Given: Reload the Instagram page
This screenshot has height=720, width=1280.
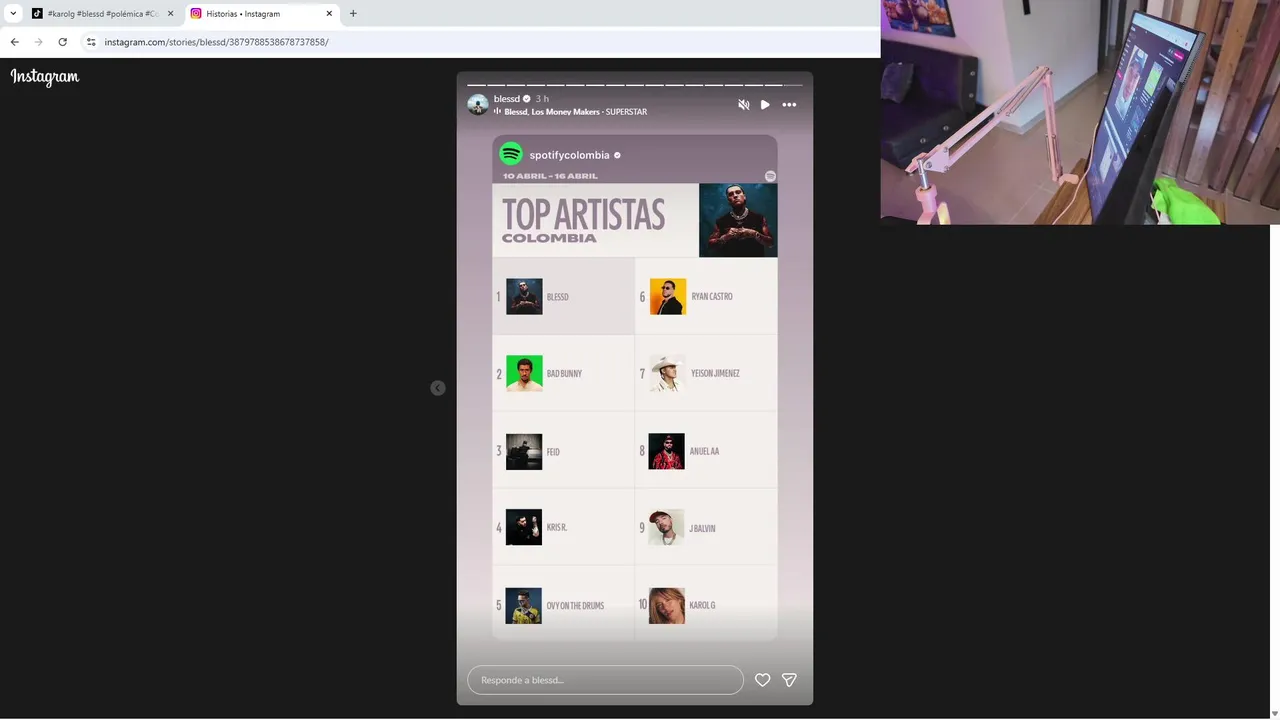Looking at the screenshot, I should click(x=63, y=42).
